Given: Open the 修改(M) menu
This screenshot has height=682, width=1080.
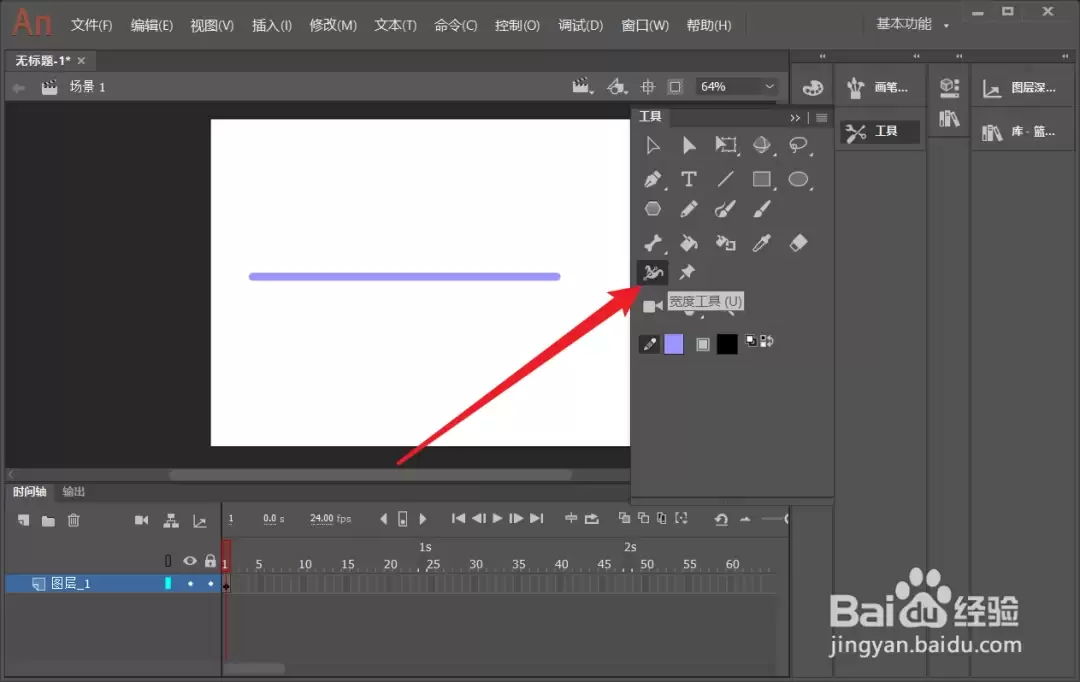Looking at the screenshot, I should [x=333, y=25].
